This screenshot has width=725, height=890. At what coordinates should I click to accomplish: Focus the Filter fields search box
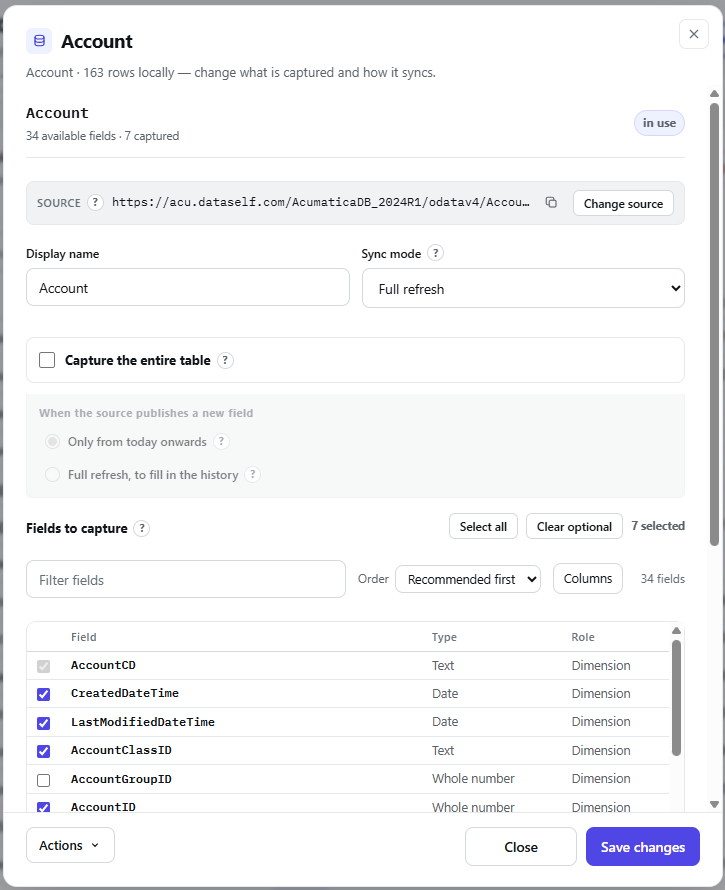(186, 579)
